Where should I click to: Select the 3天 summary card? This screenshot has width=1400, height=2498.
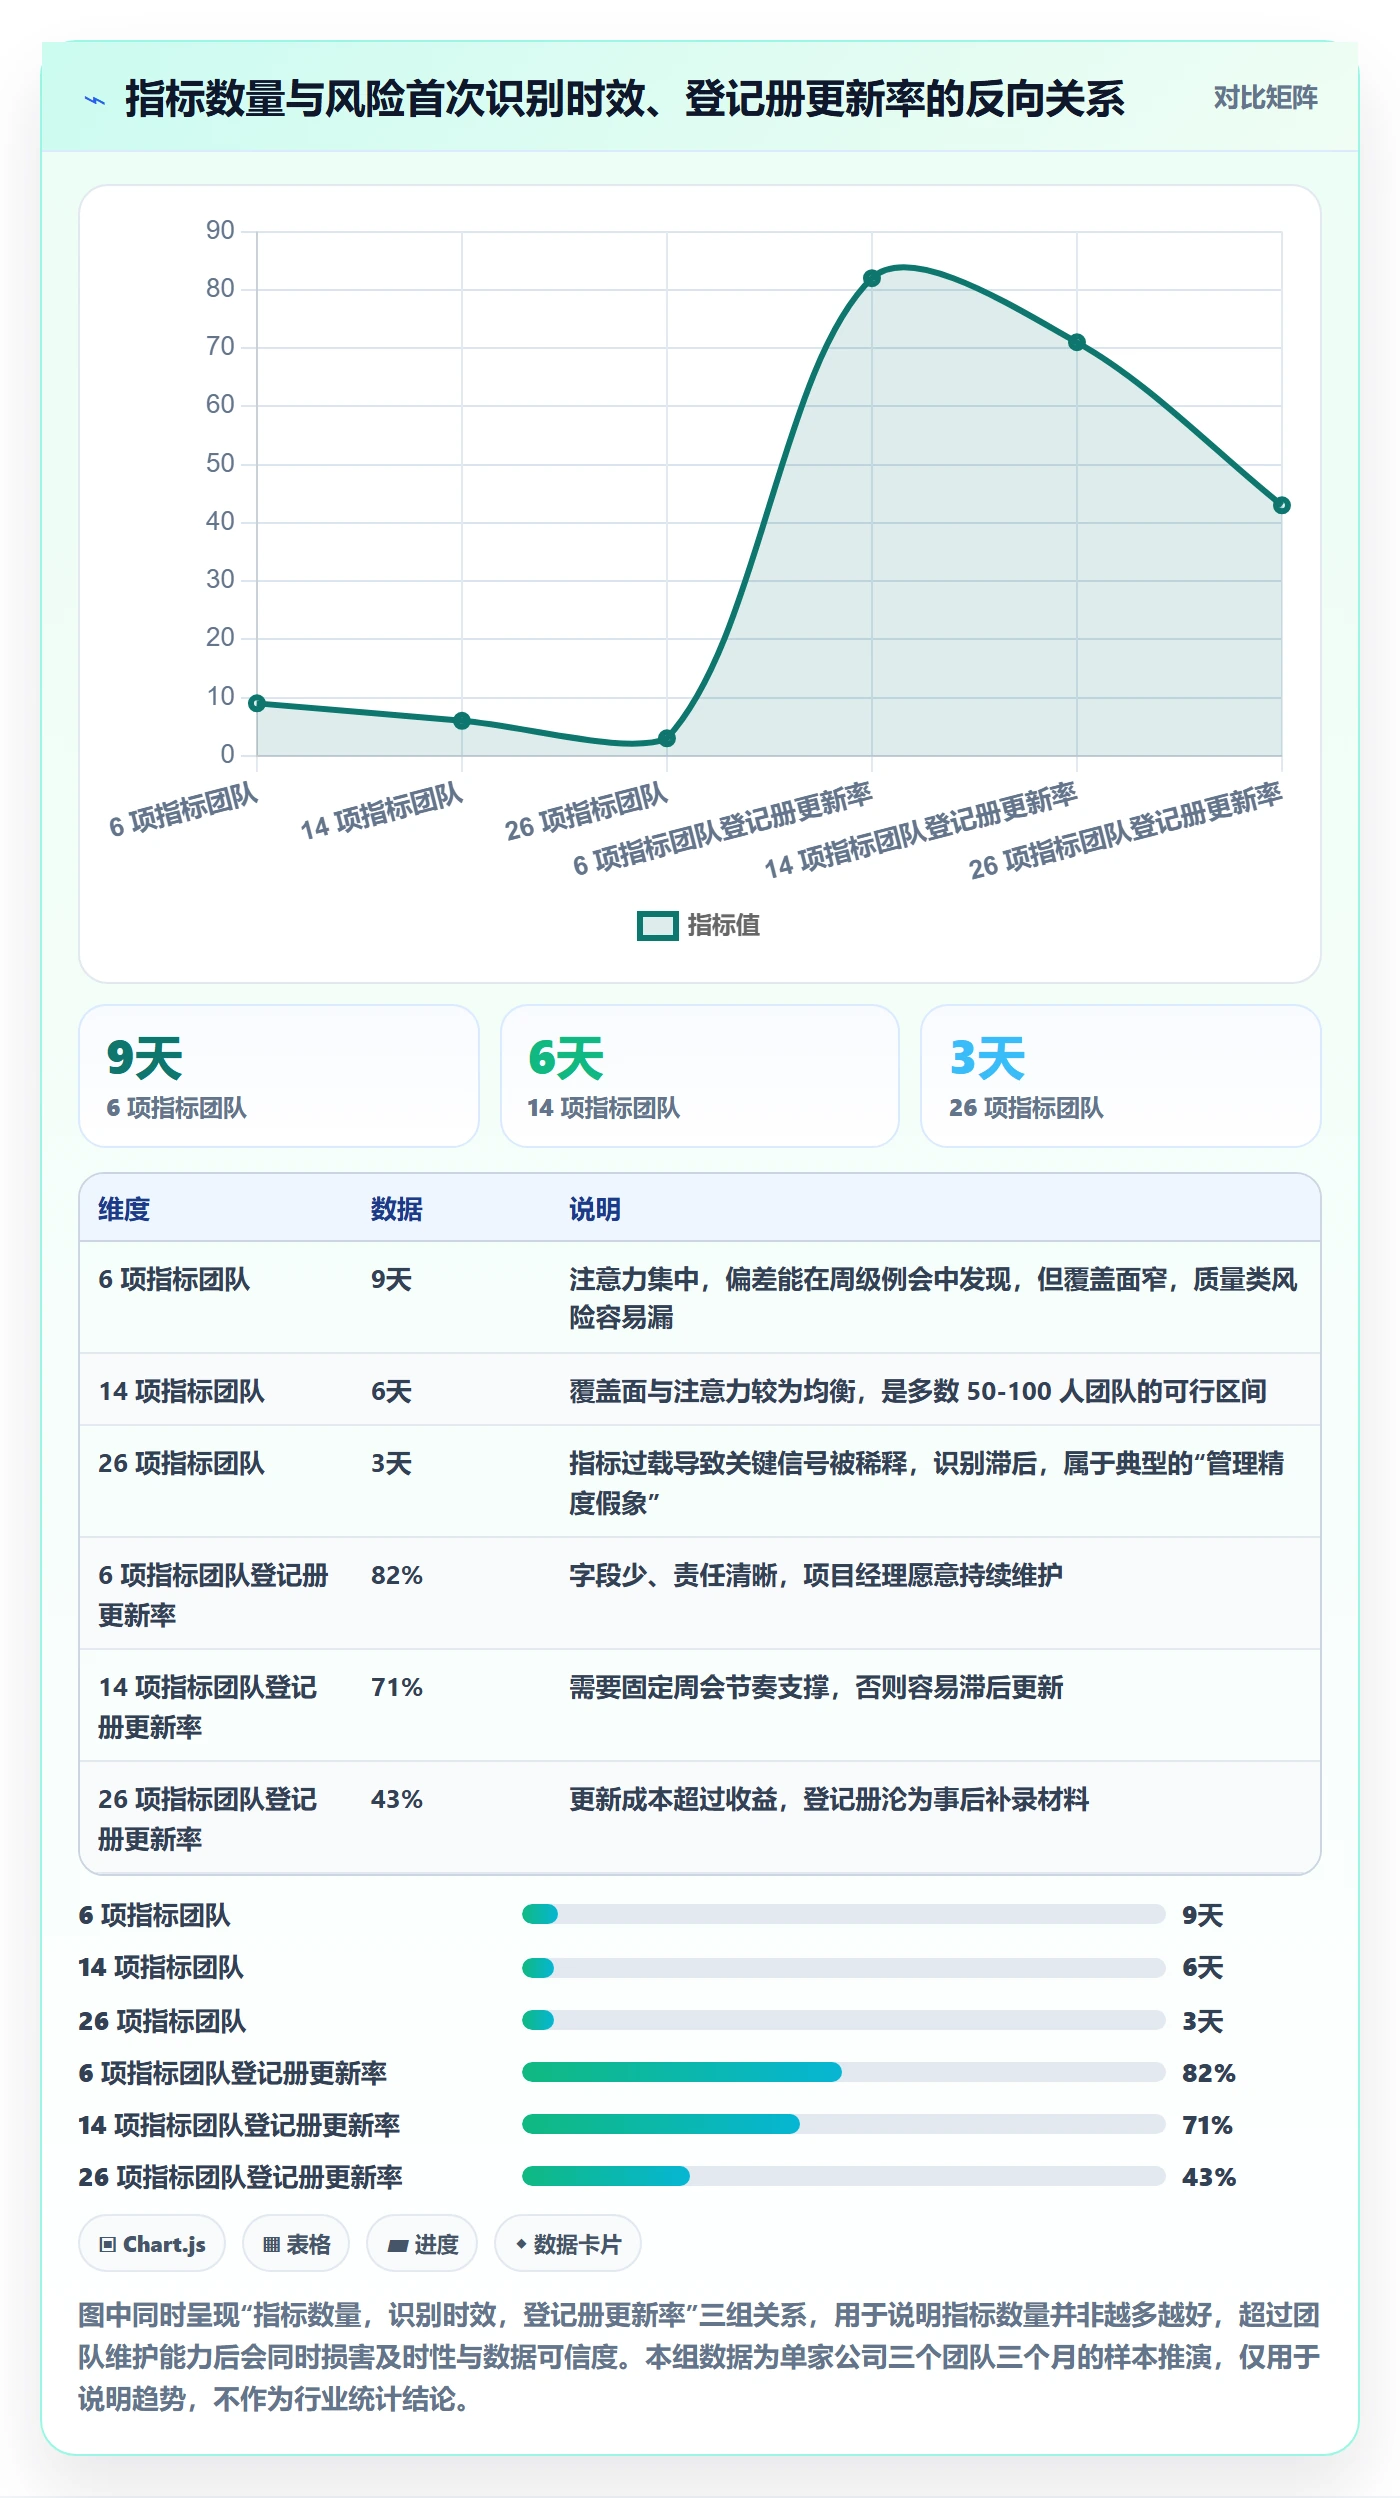(1121, 1076)
